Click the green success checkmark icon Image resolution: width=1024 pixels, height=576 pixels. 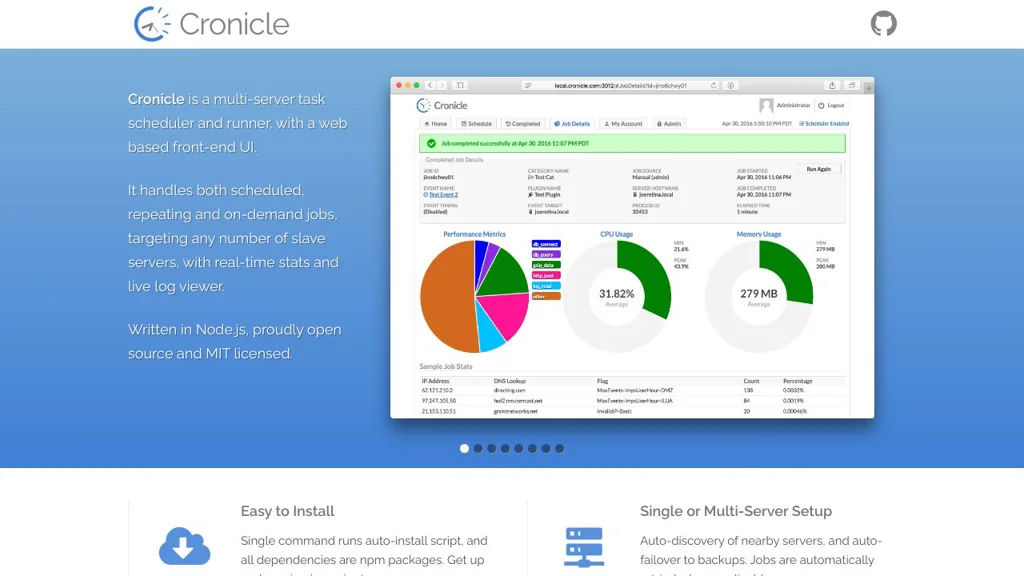(x=431, y=143)
